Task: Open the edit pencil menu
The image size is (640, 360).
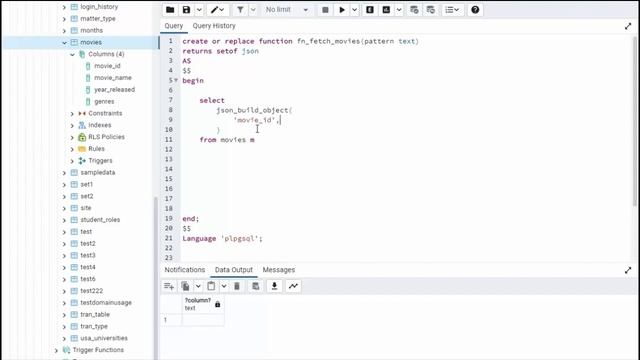Action: click(x=217, y=10)
